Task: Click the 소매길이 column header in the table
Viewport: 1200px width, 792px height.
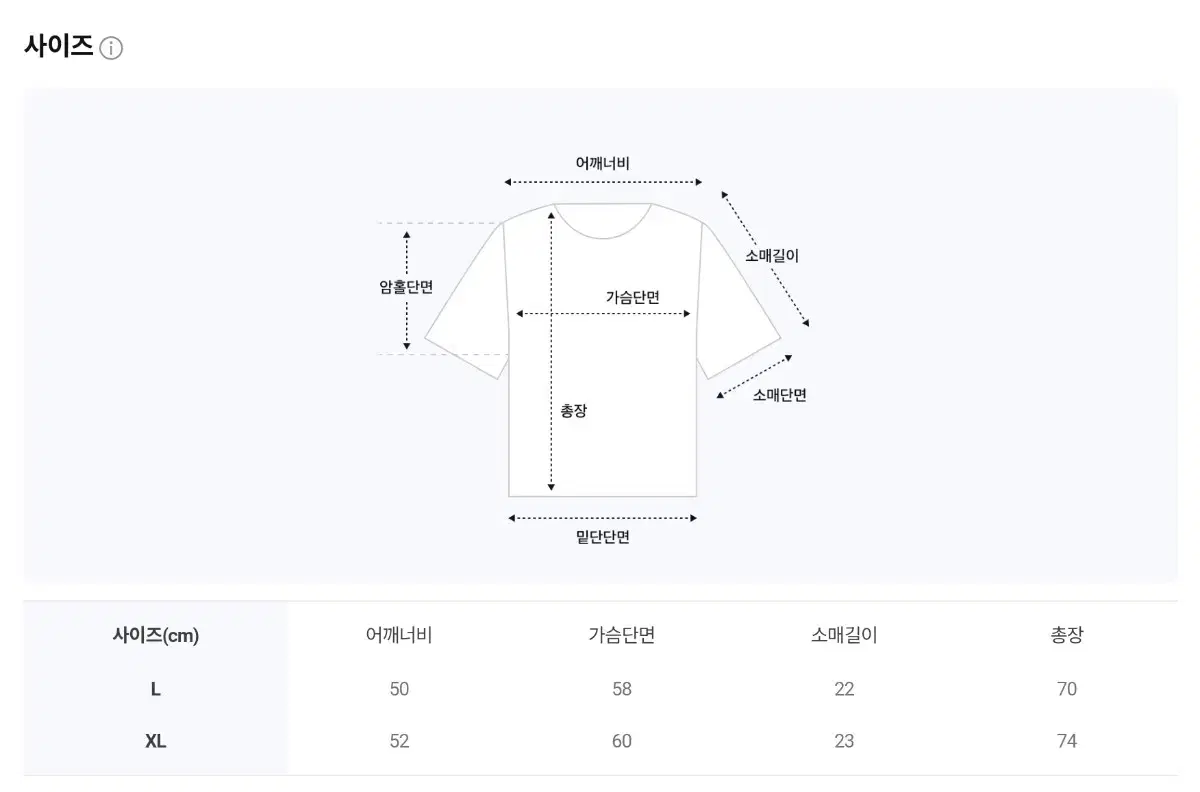Action: coord(844,635)
